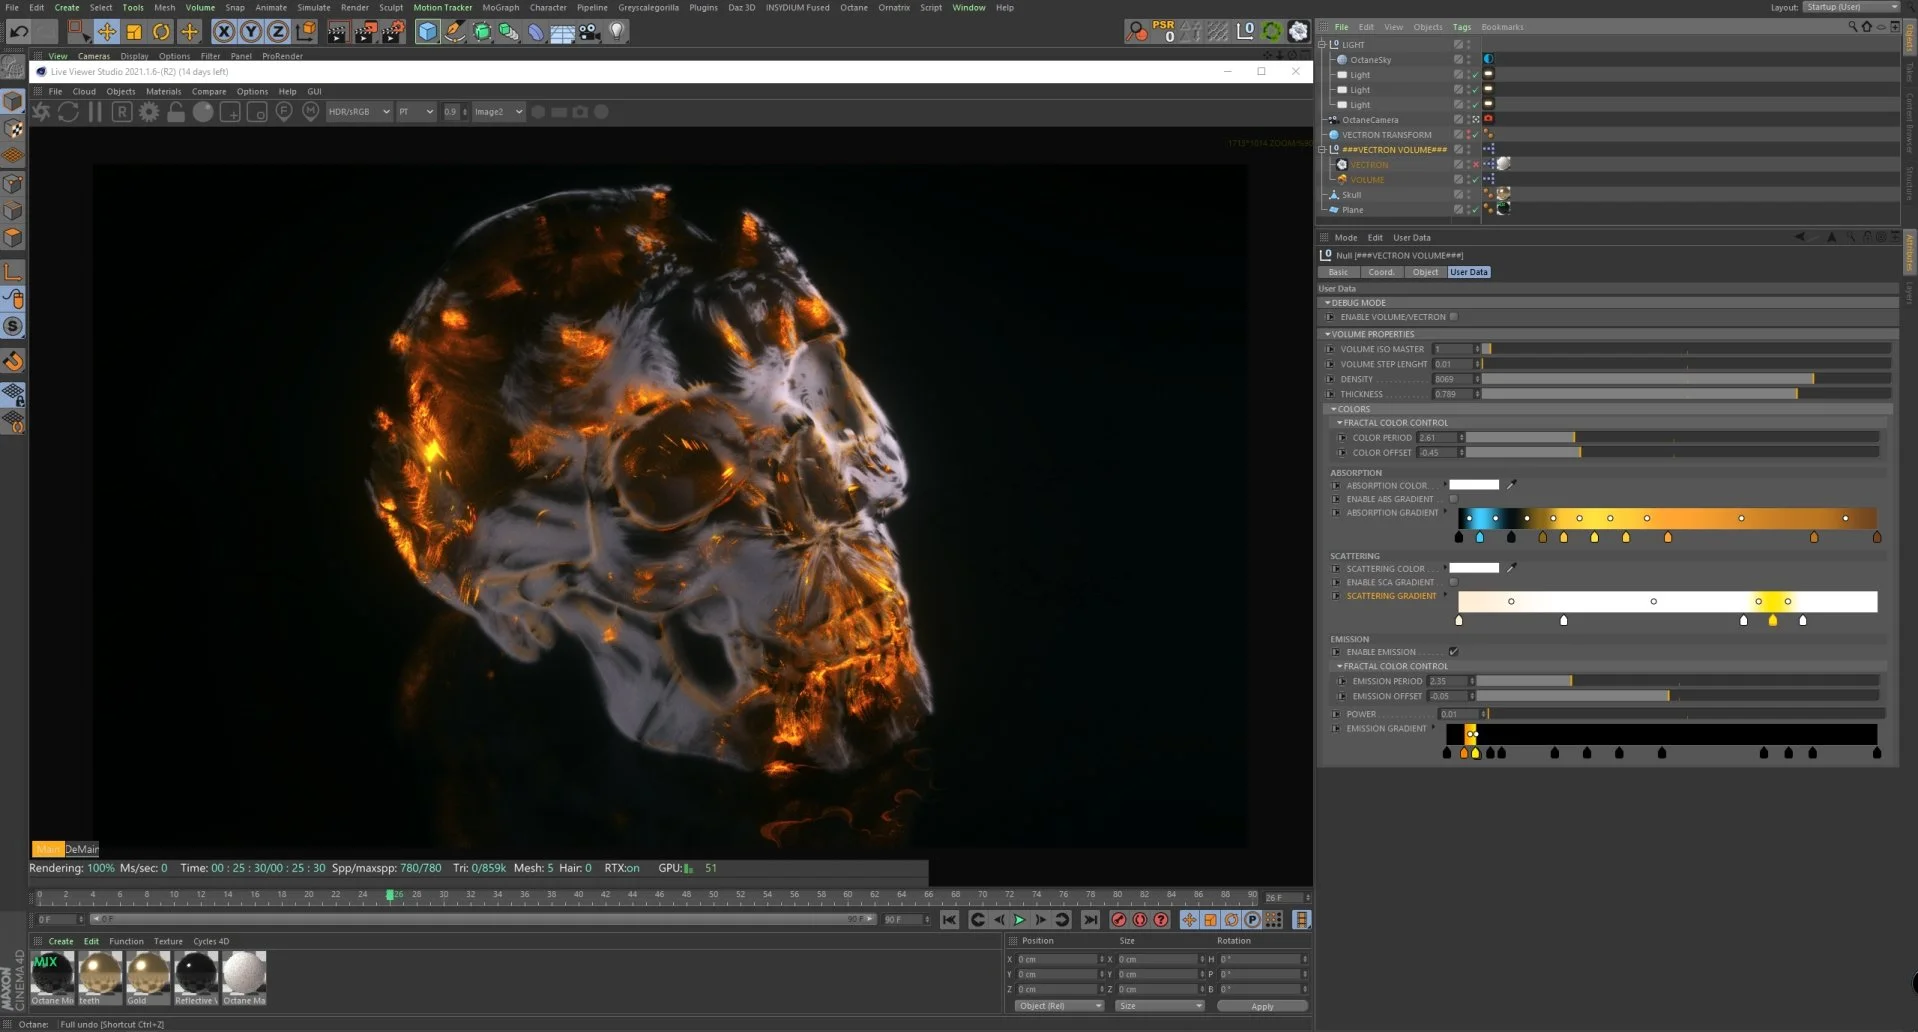Lock the Y axis in the toolbar
This screenshot has height=1032, width=1918.
250,31
